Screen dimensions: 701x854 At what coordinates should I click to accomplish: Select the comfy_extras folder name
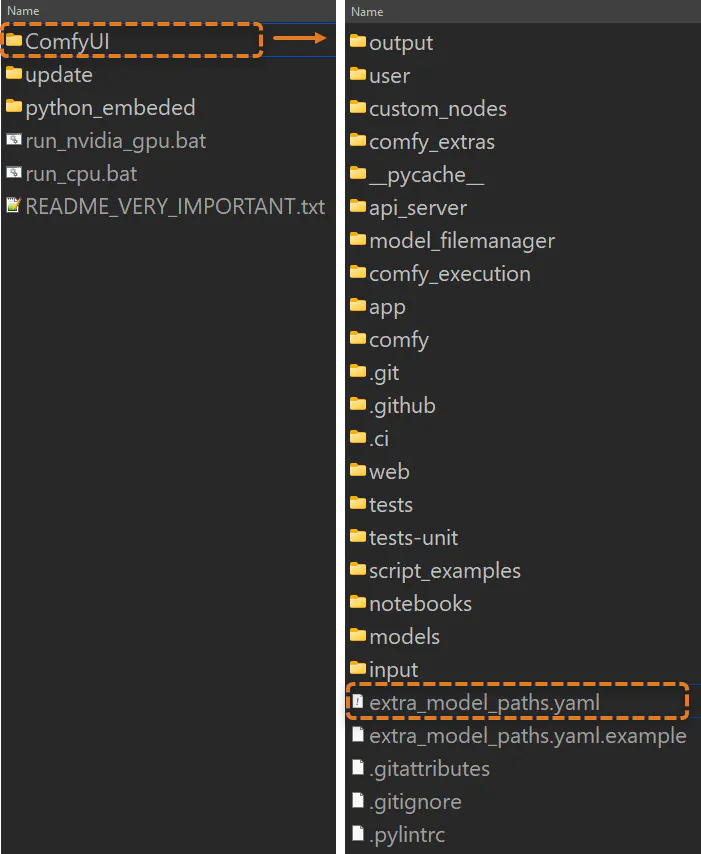pyautogui.click(x=432, y=142)
